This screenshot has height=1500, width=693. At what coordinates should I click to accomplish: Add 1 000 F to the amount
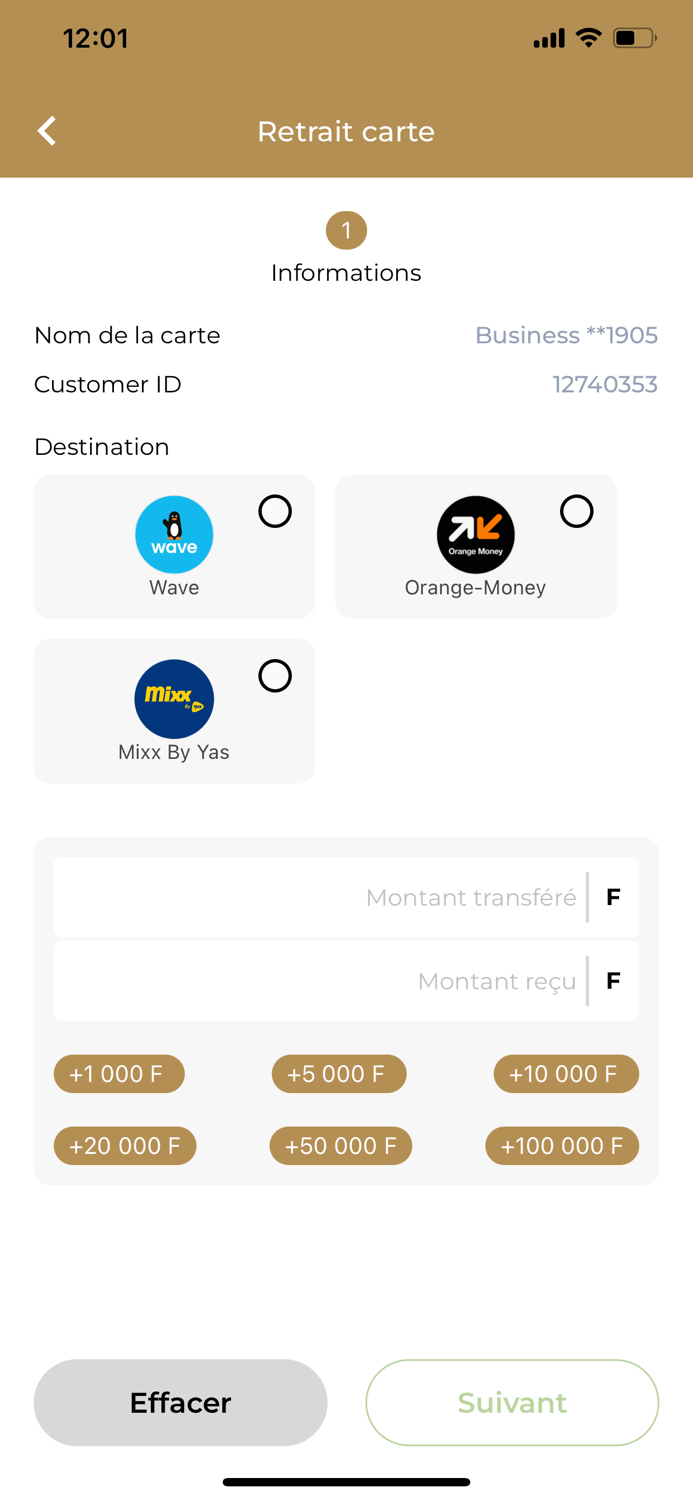[x=119, y=1073]
